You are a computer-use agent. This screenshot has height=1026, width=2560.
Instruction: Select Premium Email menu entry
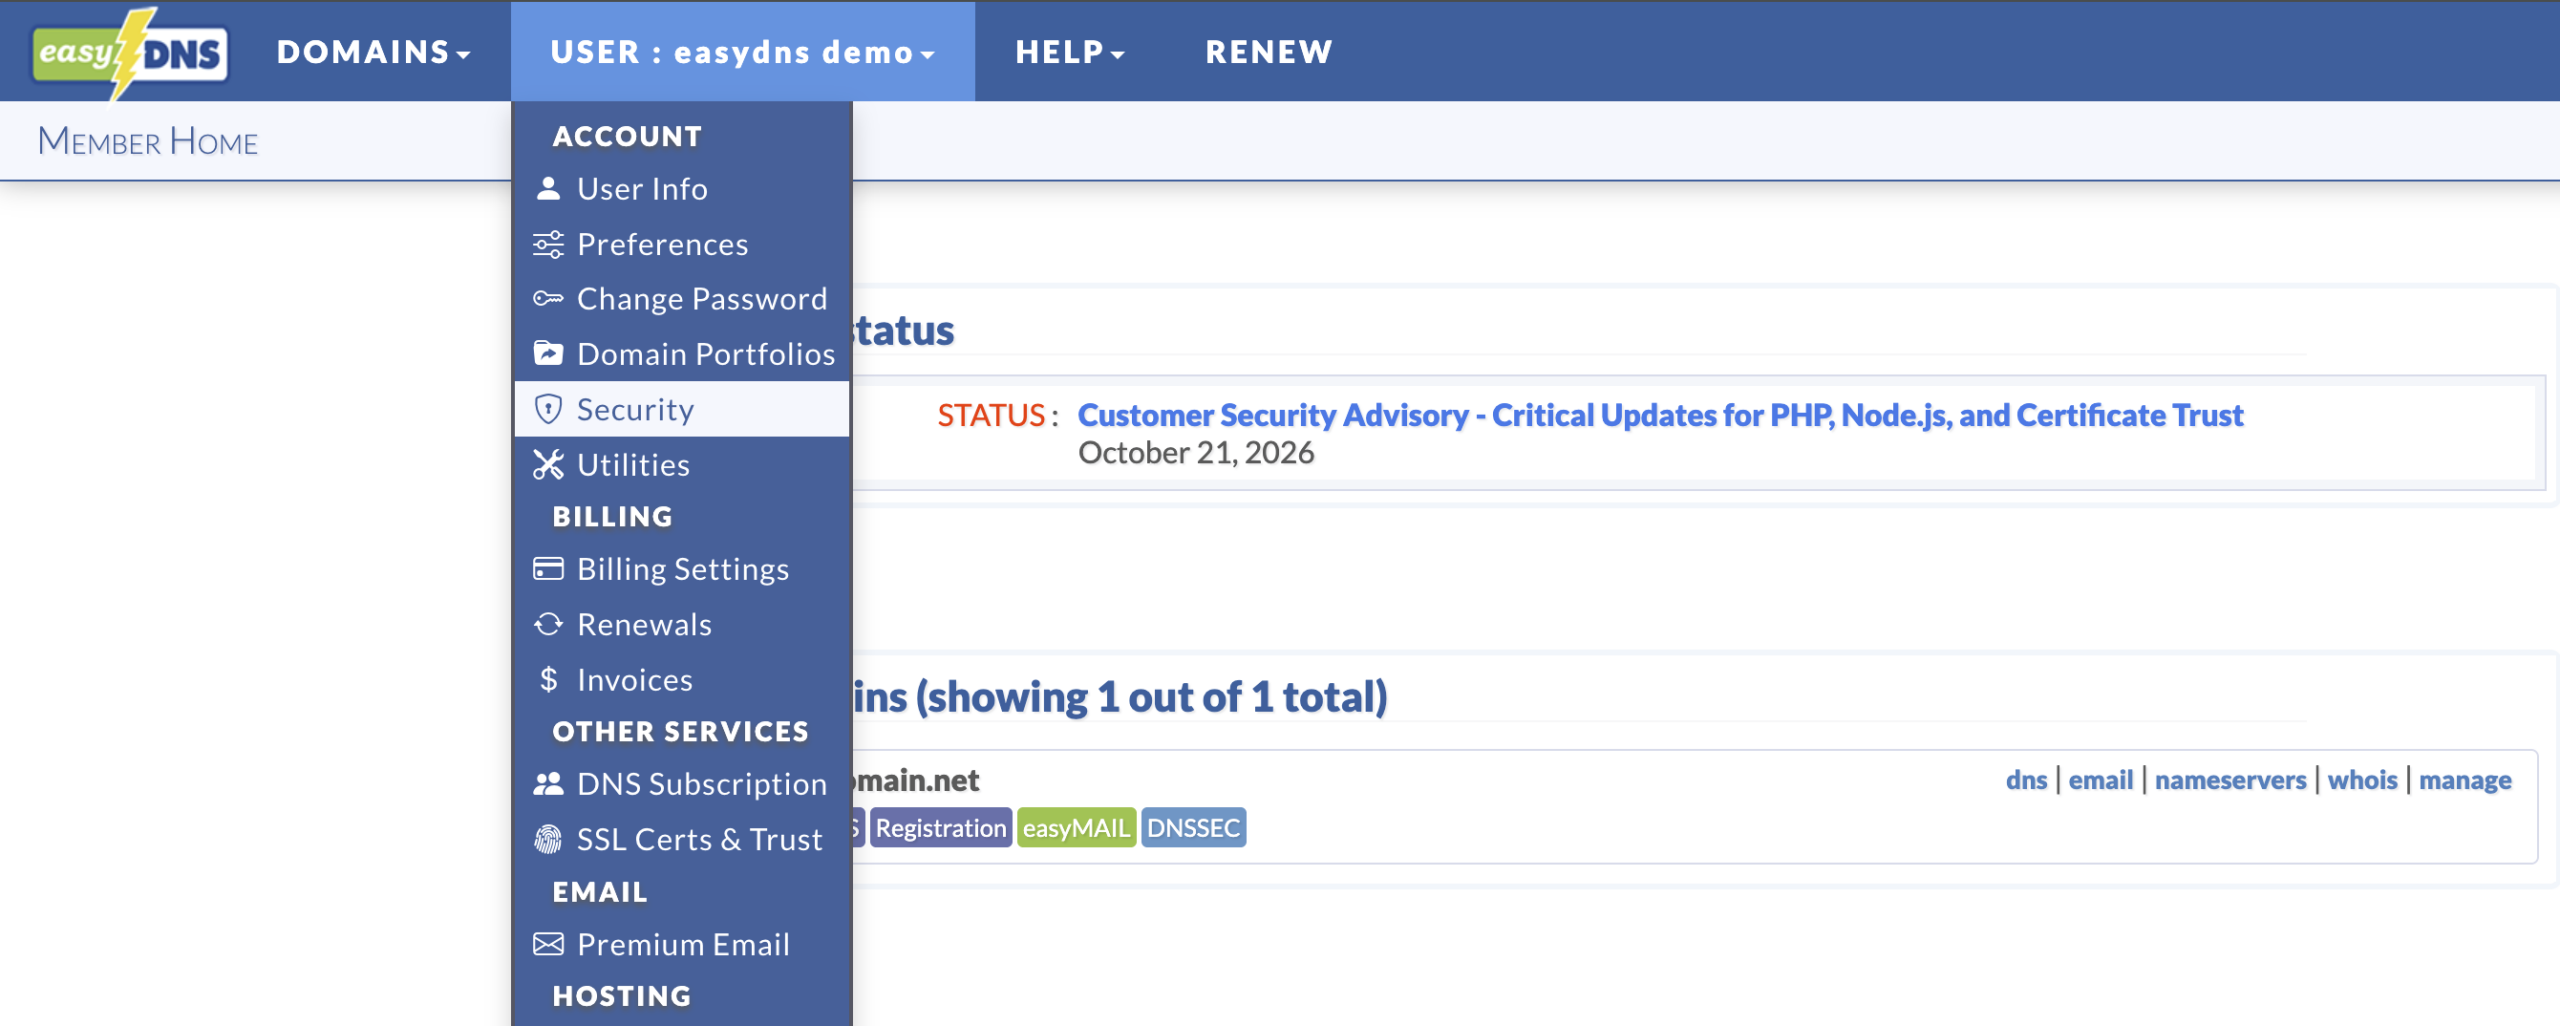682,944
